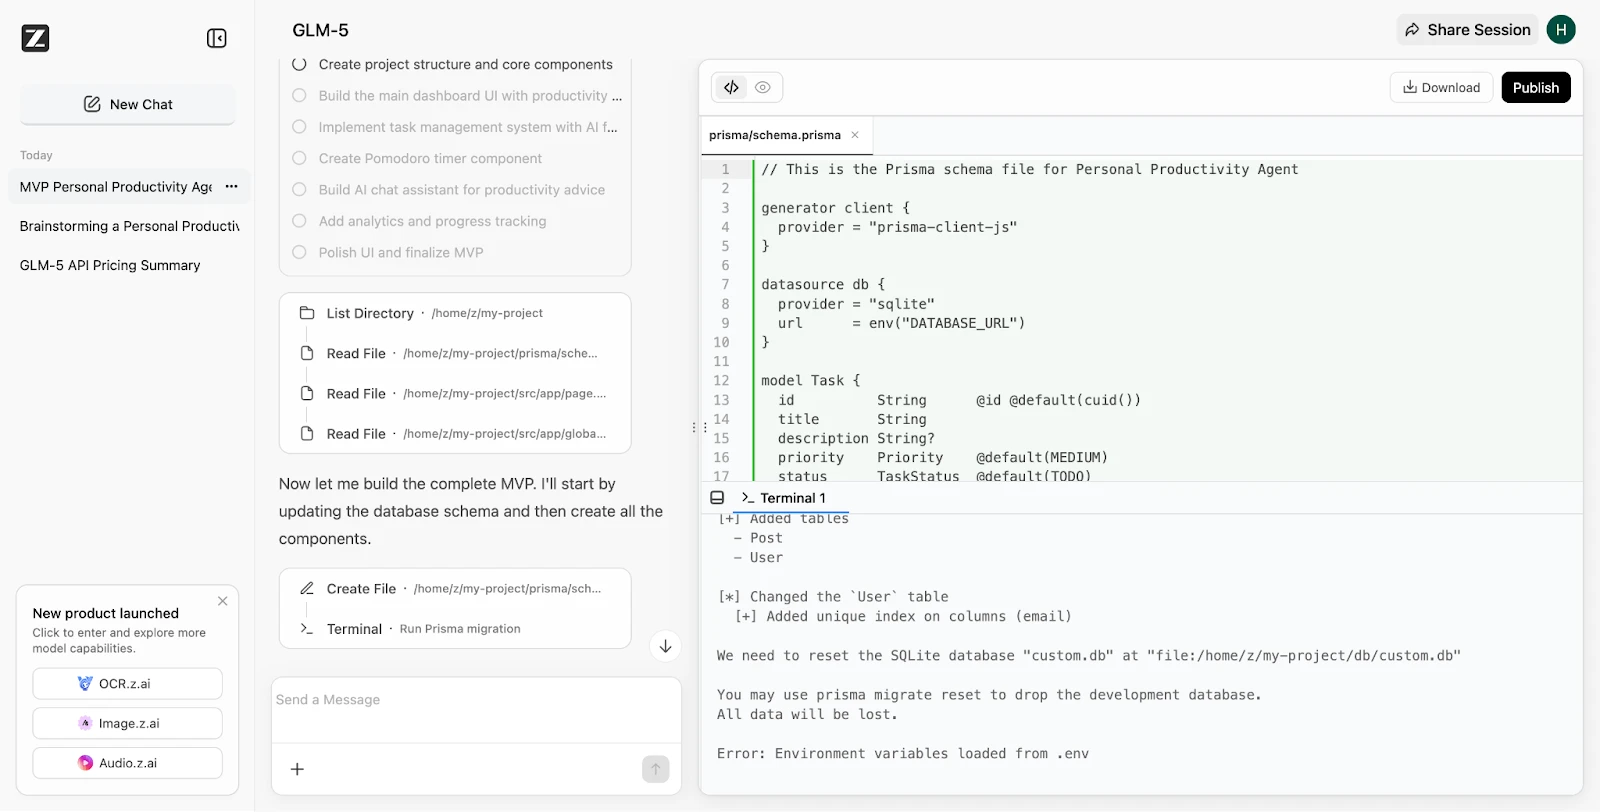Viewport: 1600px width, 812px height.
Task: Select Polish UI and finalize MVP circle
Action: tap(299, 252)
